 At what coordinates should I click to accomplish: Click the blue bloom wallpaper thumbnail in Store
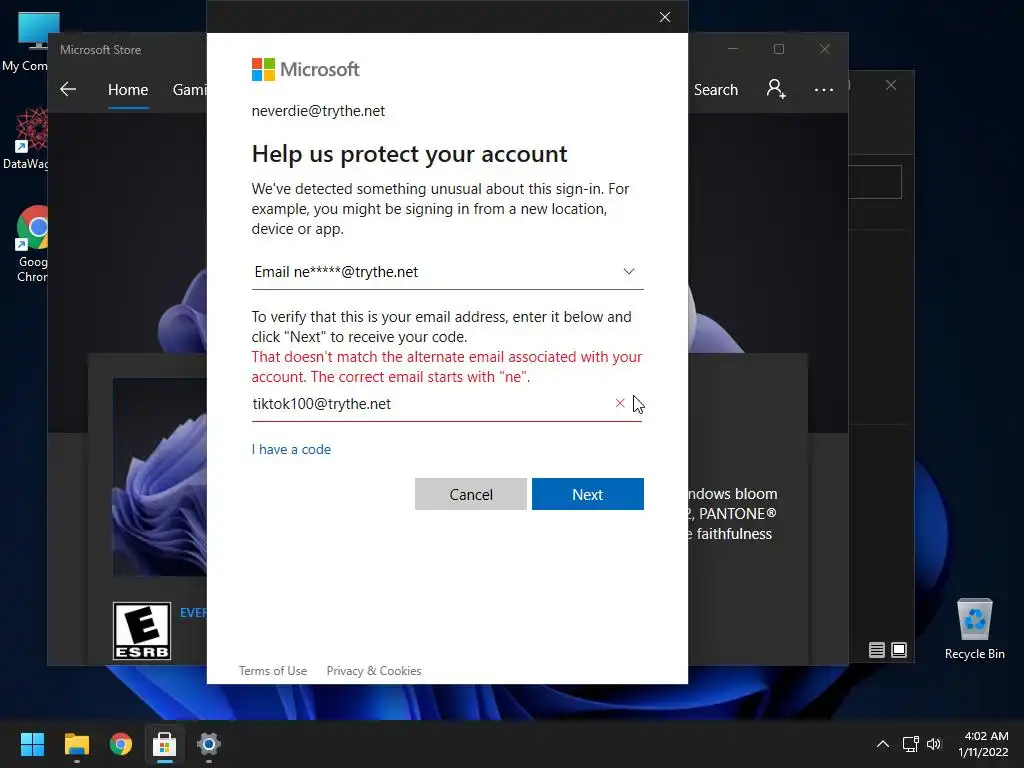tap(159, 477)
